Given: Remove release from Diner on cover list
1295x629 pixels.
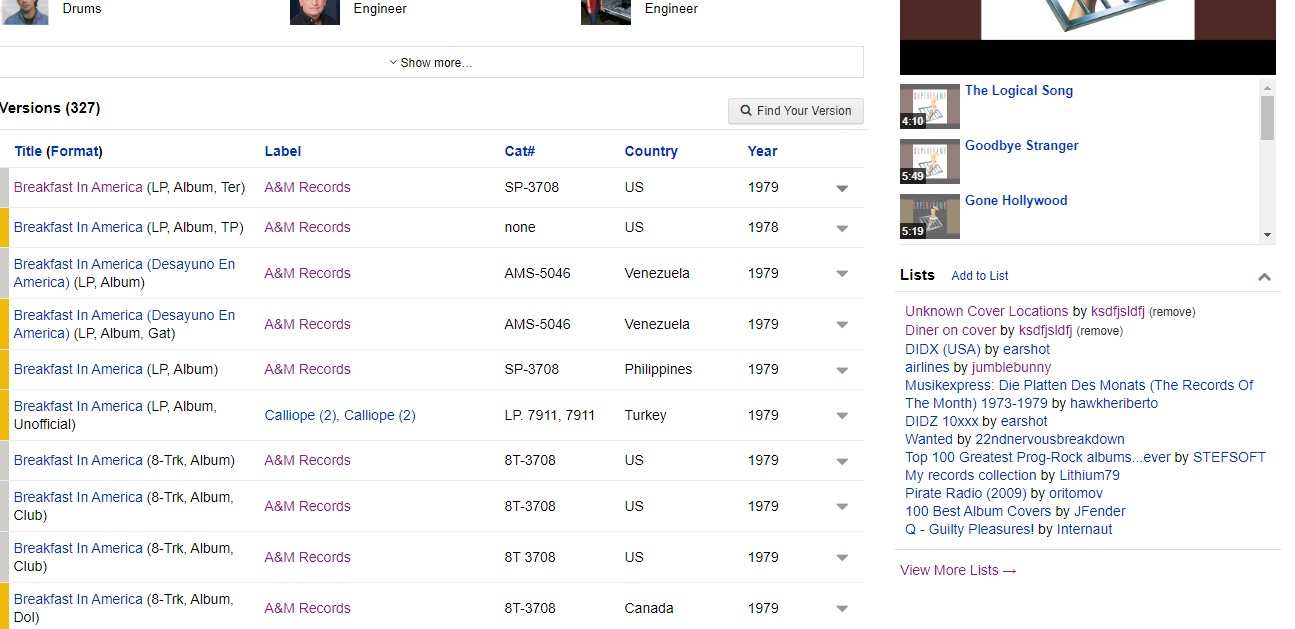Looking at the screenshot, I should [x=1100, y=331].
